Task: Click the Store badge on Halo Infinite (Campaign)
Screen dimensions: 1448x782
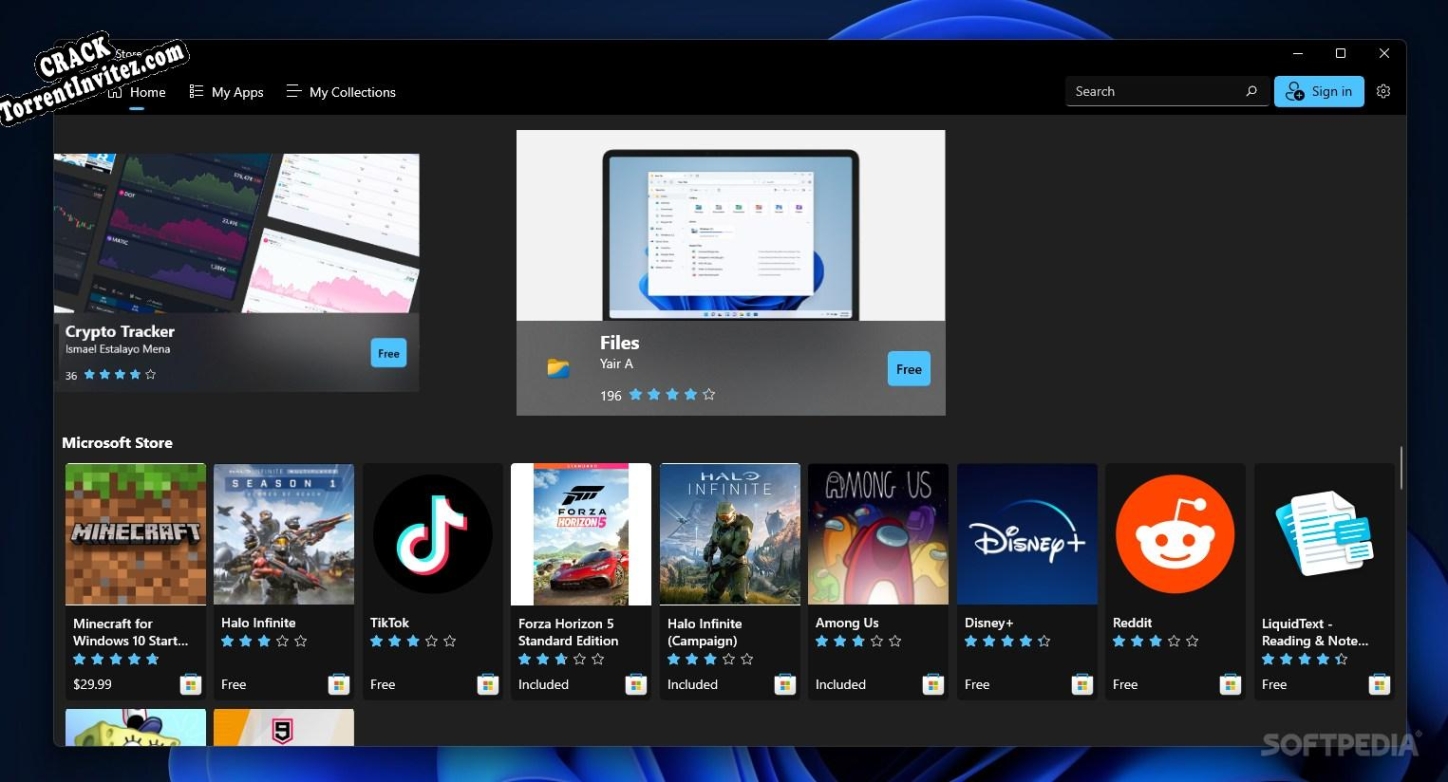Action: 785,683
